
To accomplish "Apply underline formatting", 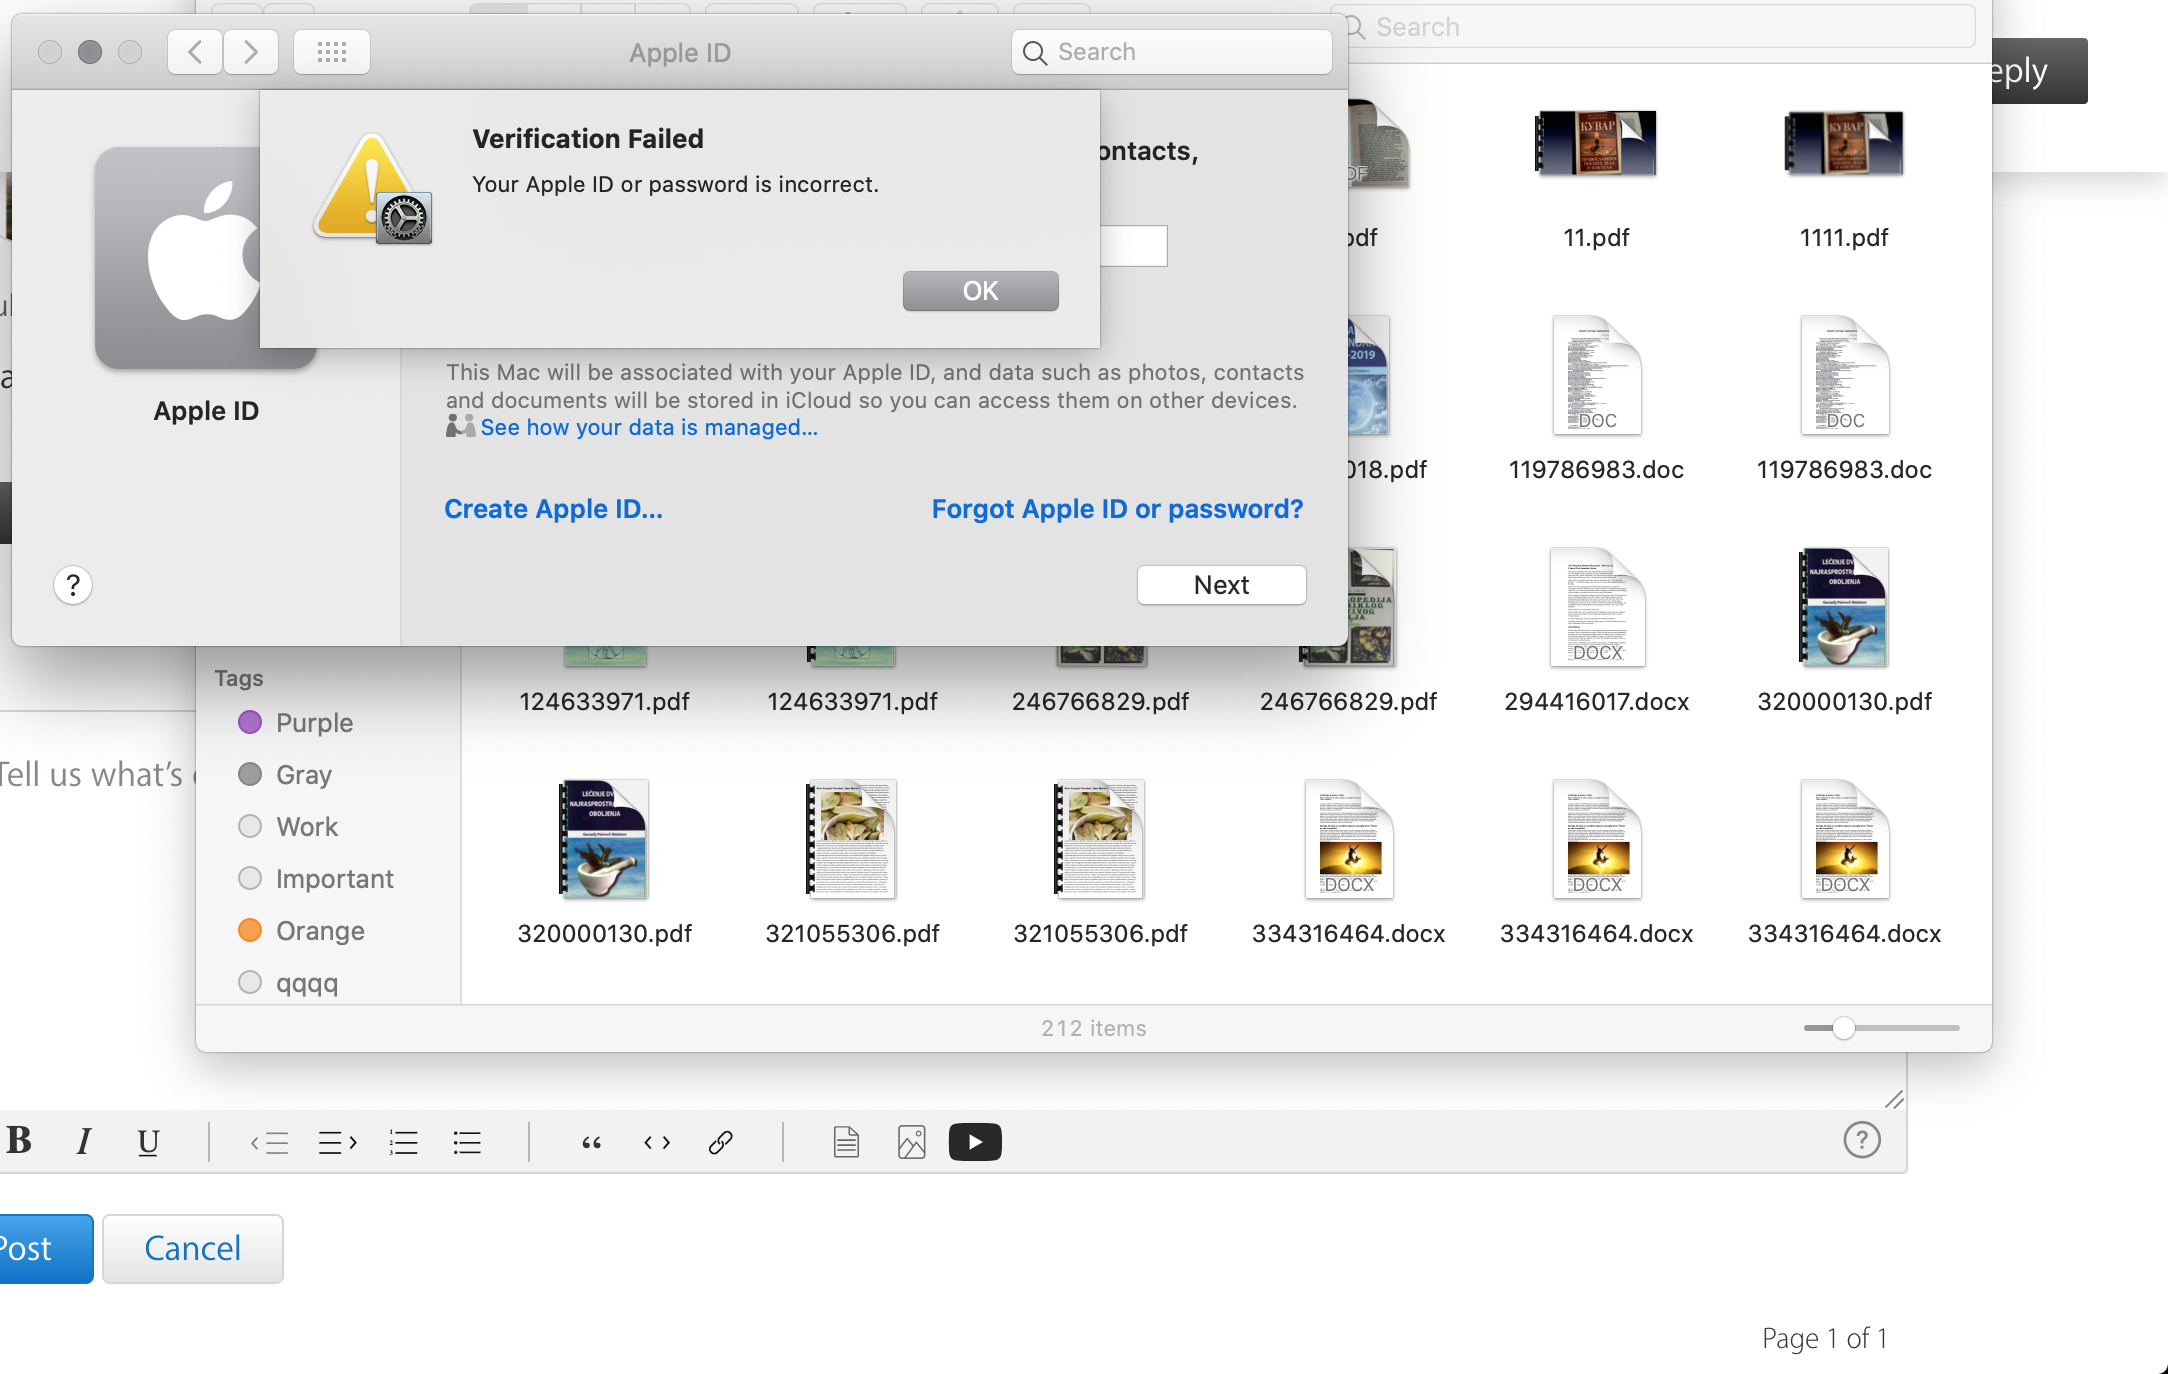I will coord(148,1141).
